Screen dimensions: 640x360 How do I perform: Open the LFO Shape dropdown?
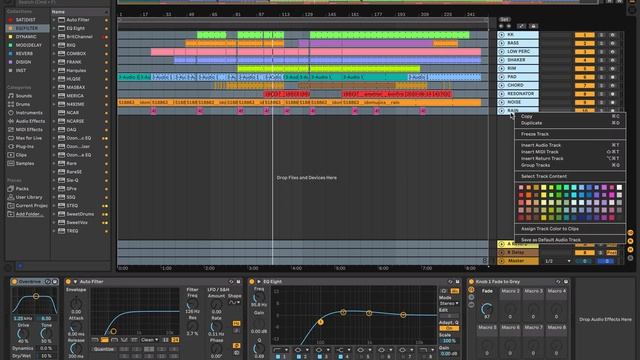point(234,302)
